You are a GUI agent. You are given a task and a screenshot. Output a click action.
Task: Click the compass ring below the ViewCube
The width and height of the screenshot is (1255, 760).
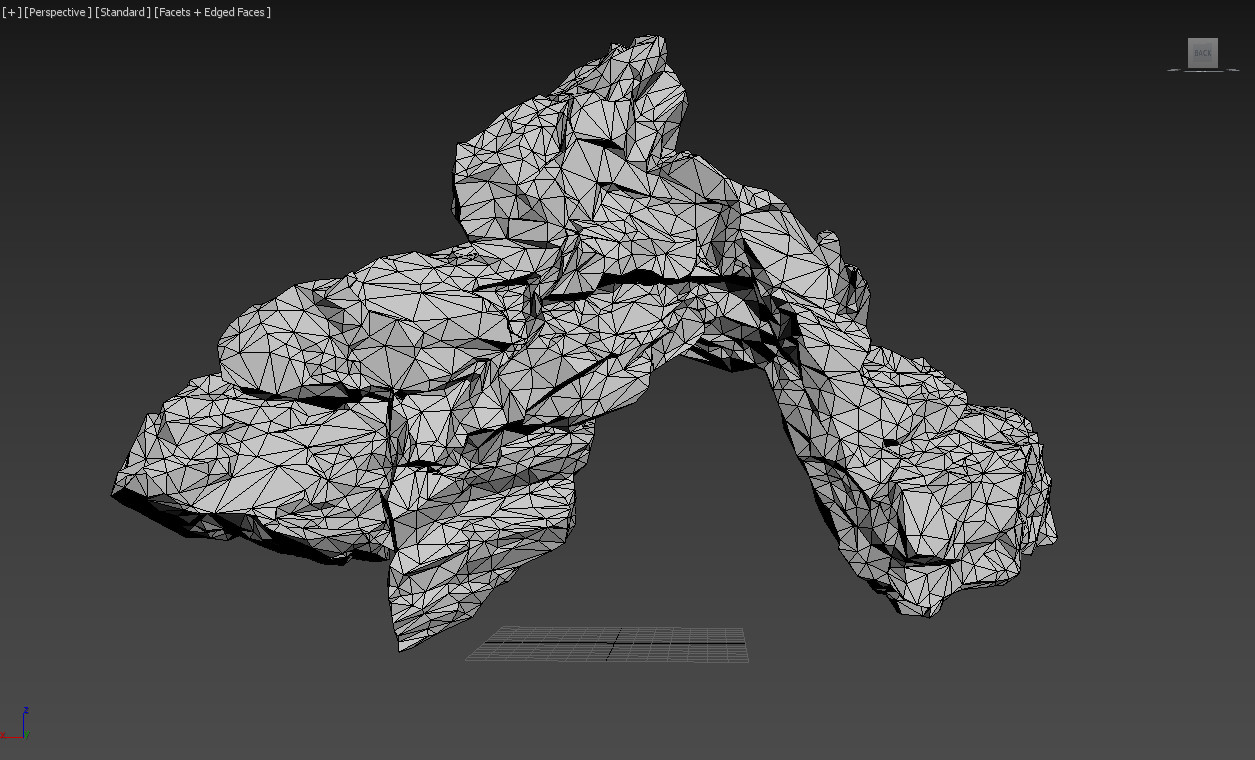pyautogui.click(x=1203, y=71)
